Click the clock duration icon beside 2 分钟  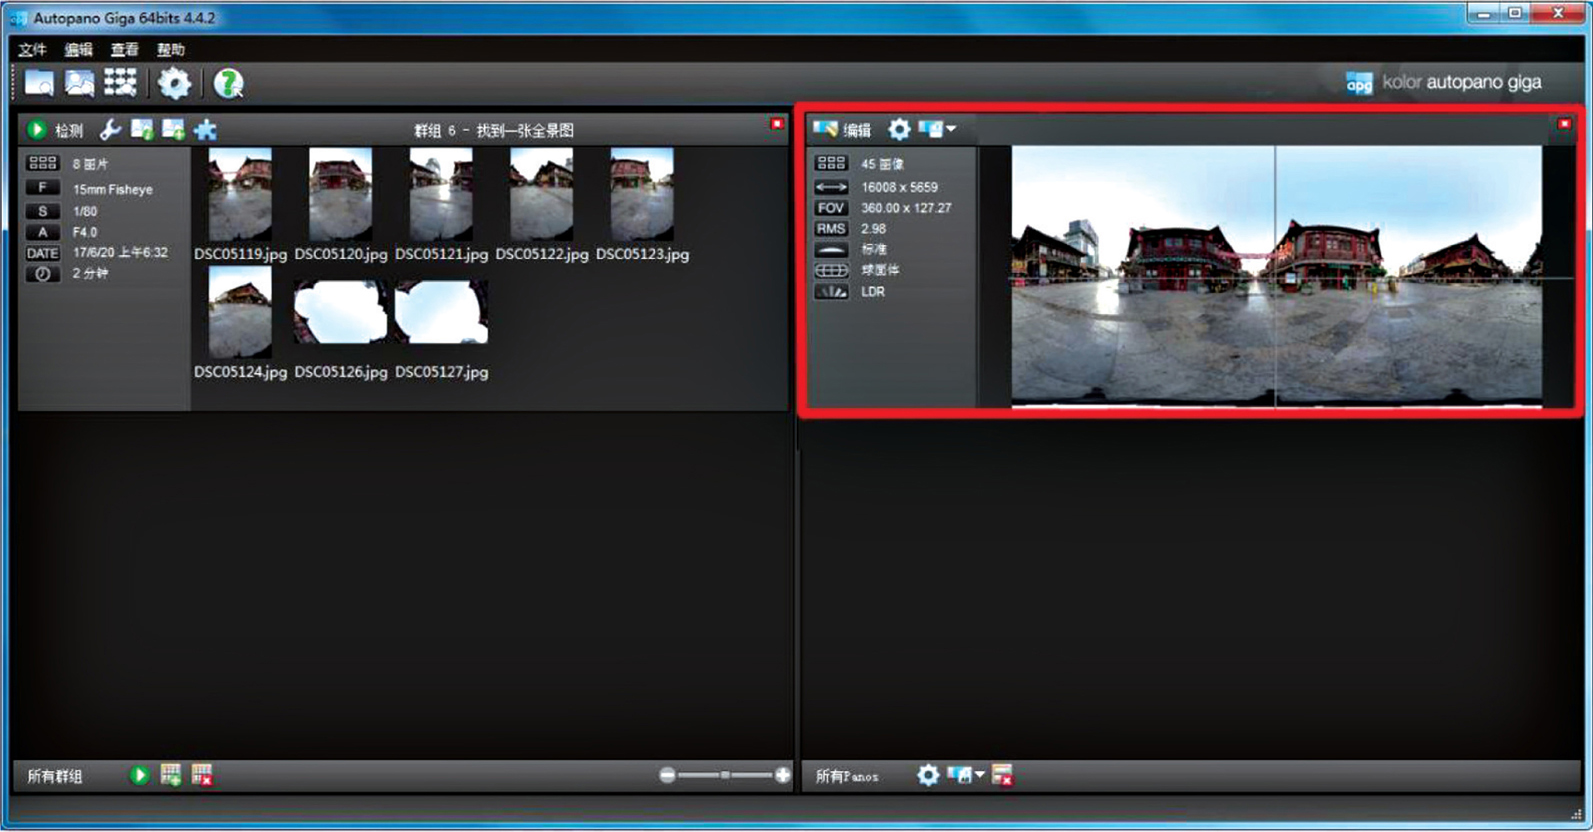coord(42,274)
